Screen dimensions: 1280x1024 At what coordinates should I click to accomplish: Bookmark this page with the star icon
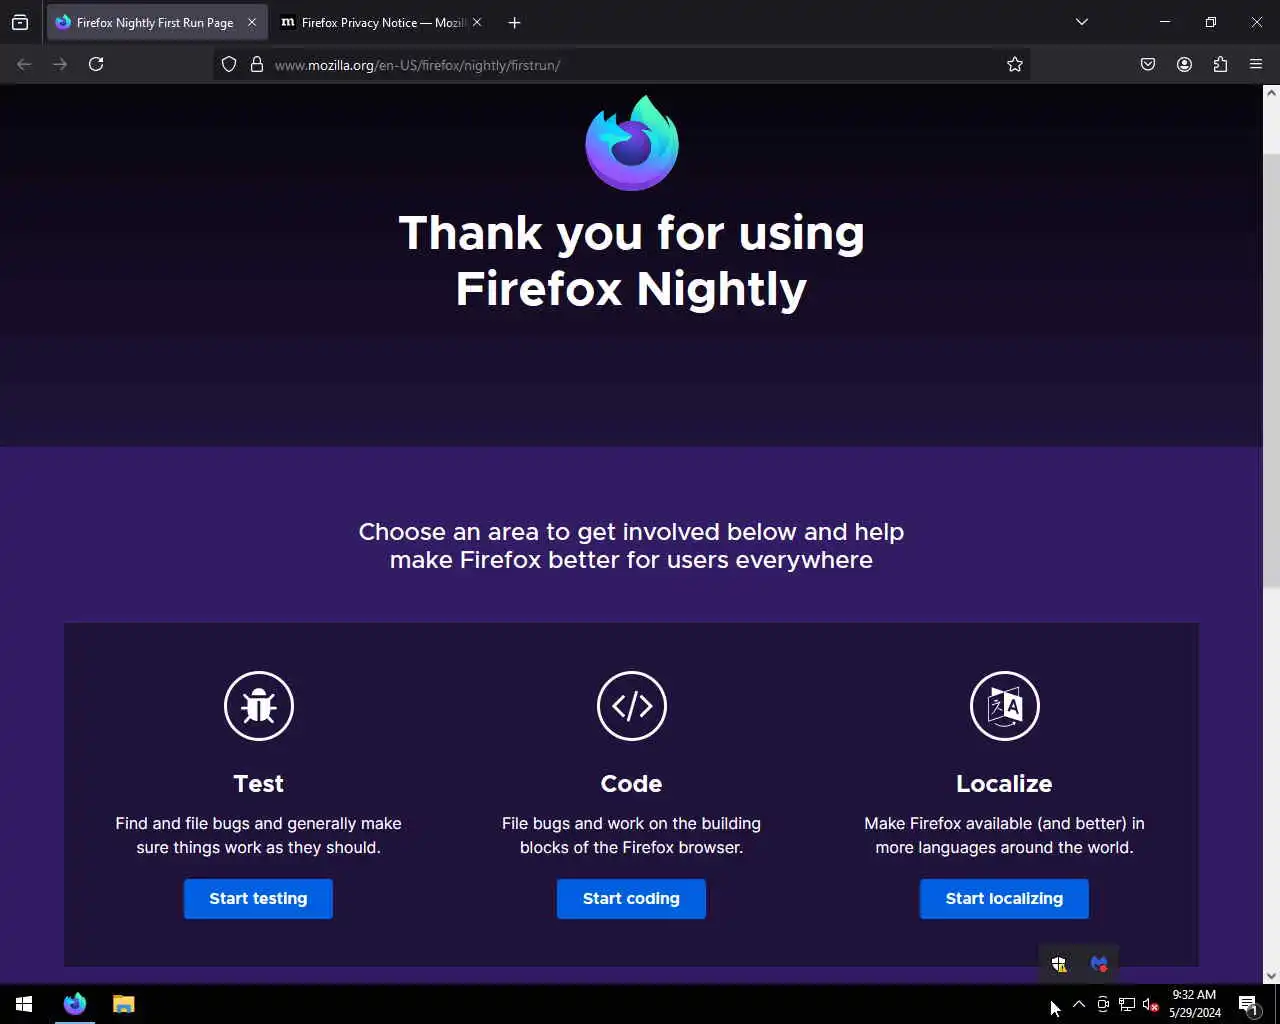(1015, 64)
